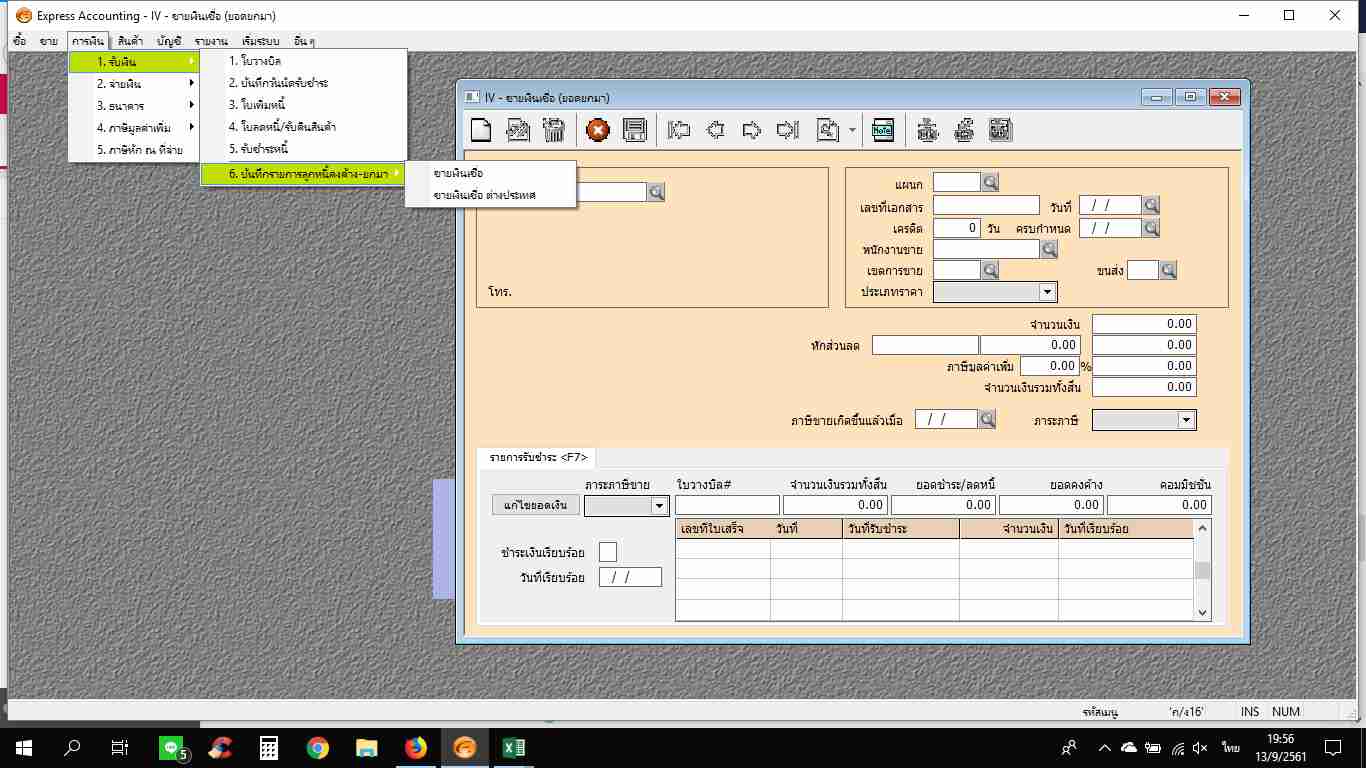Open the ภาระภาษี dropdown
Viewport: 1366px width, 768px height.
(x=1187, y=421)
